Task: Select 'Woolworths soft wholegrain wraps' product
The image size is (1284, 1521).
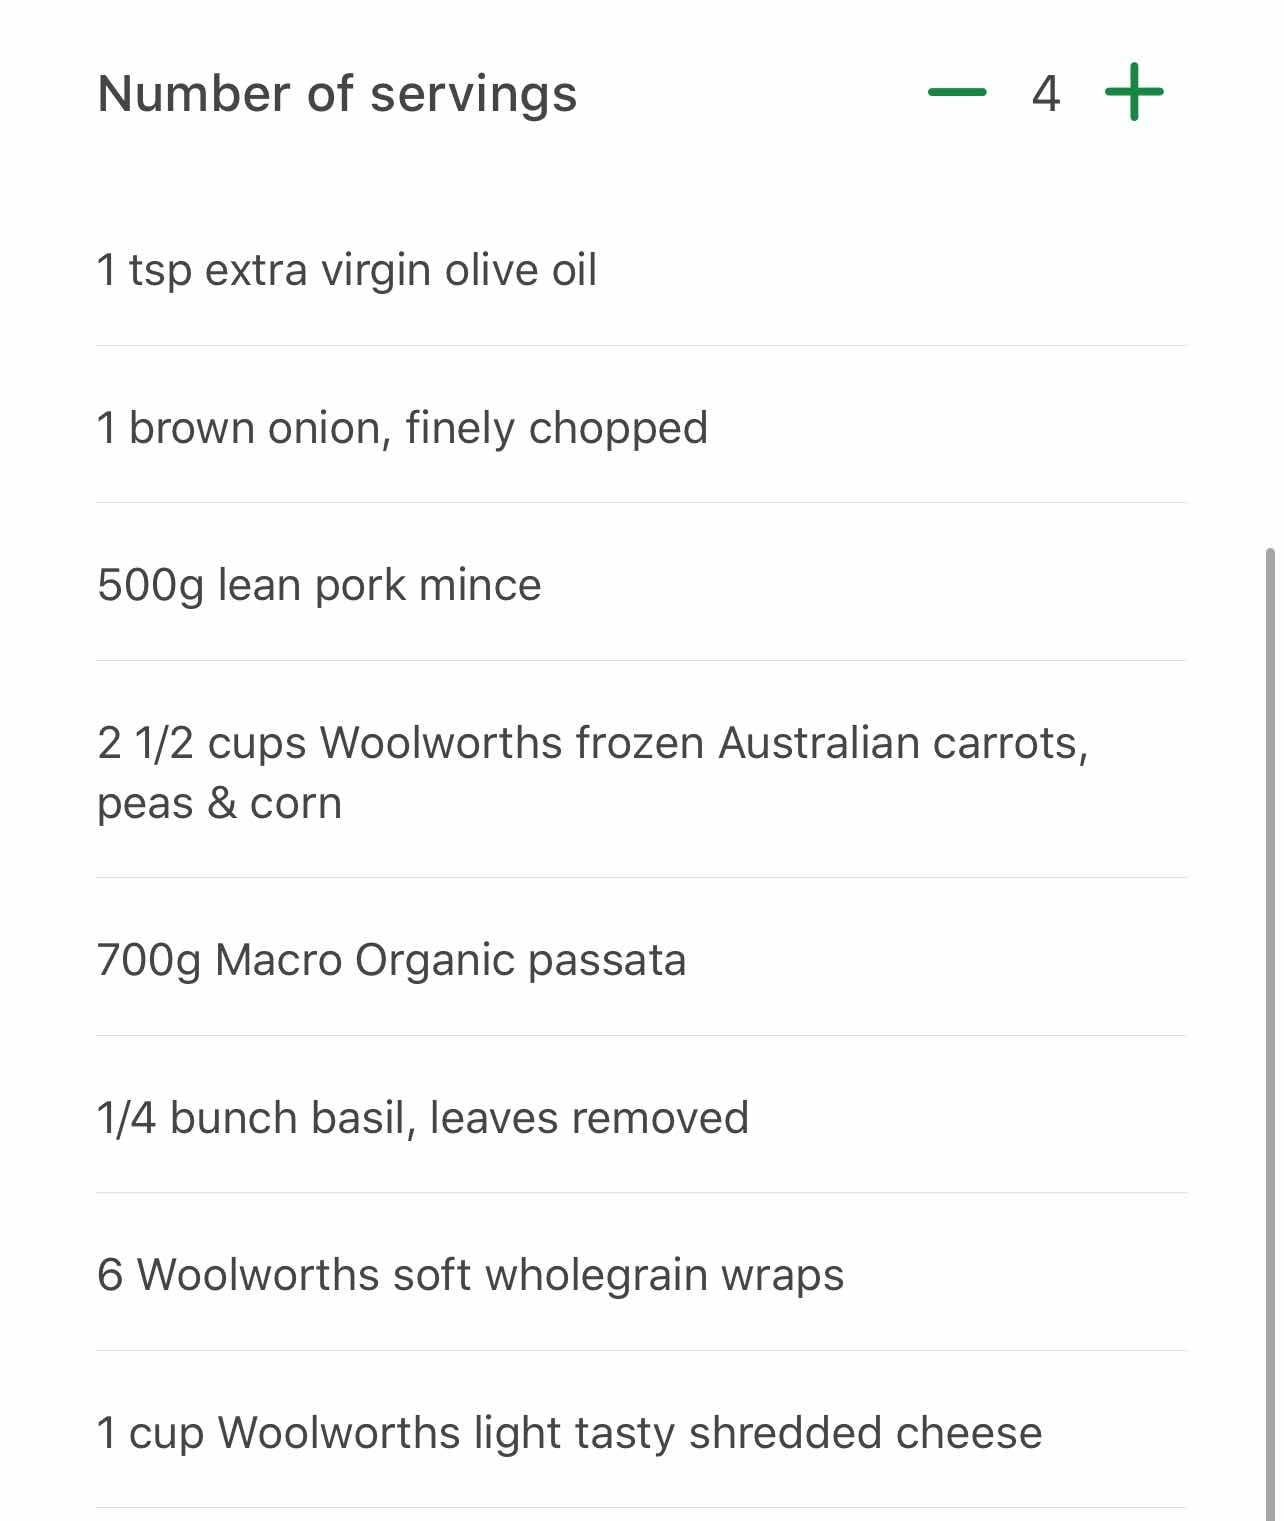Action: click(x=491, y=1275)
